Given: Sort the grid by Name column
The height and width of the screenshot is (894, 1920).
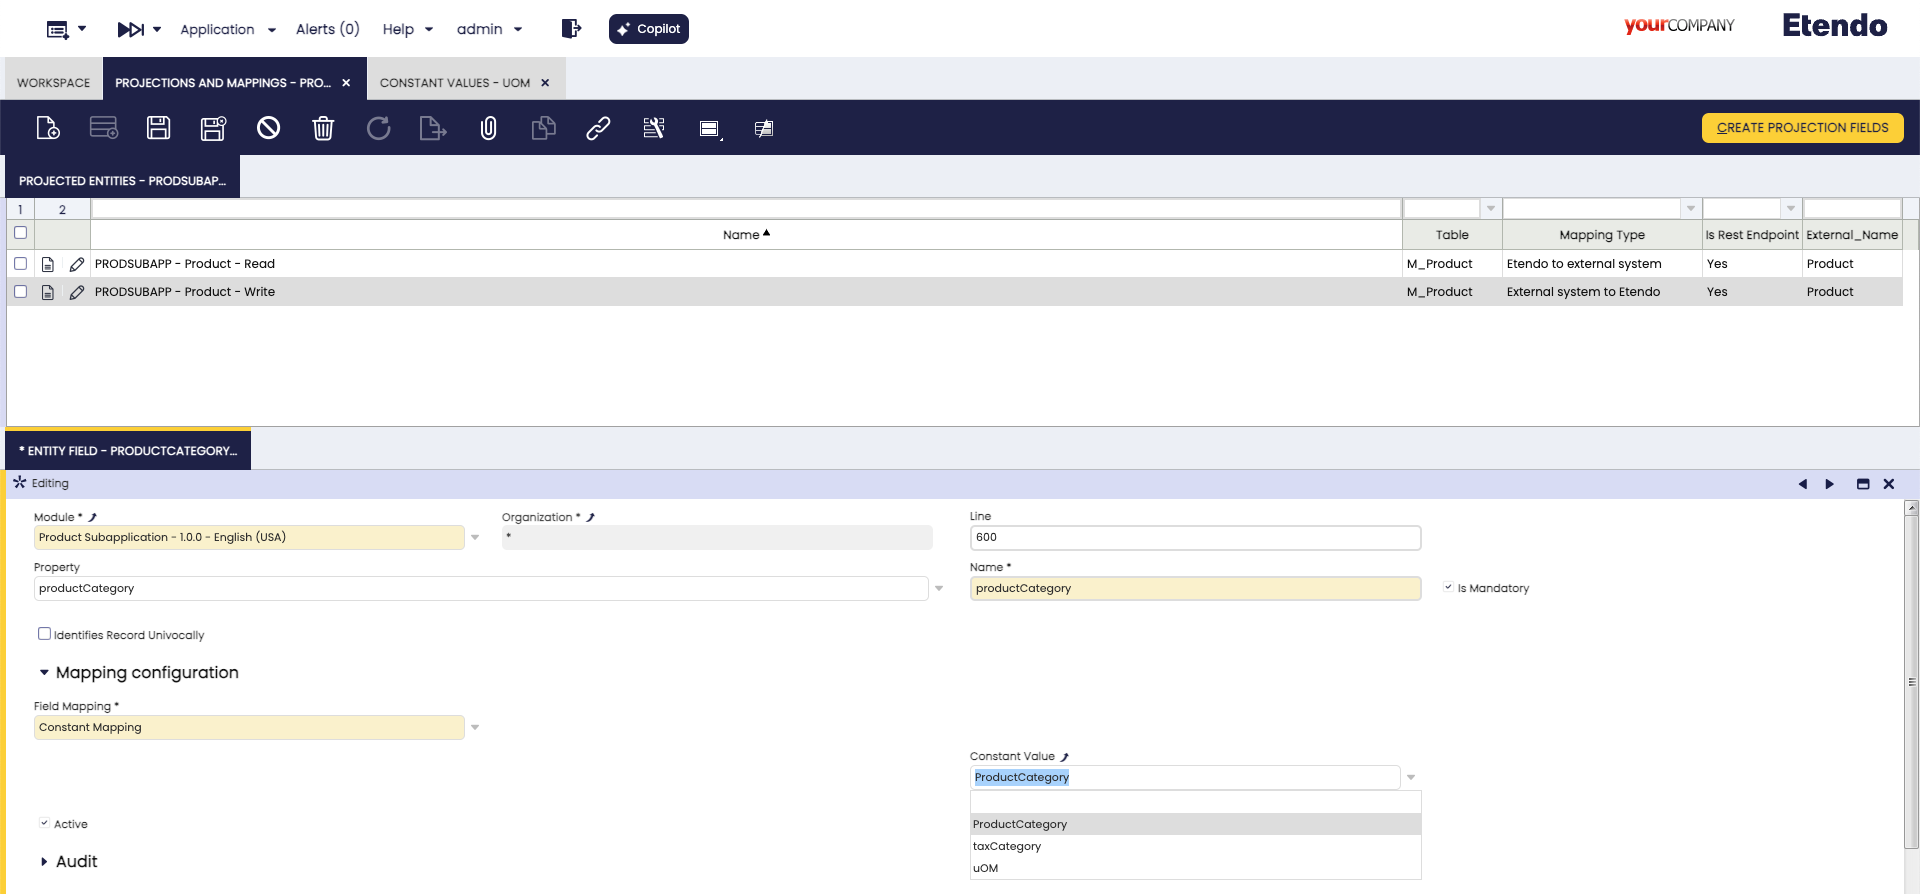Looking at the screenshot, I should 746,235.
